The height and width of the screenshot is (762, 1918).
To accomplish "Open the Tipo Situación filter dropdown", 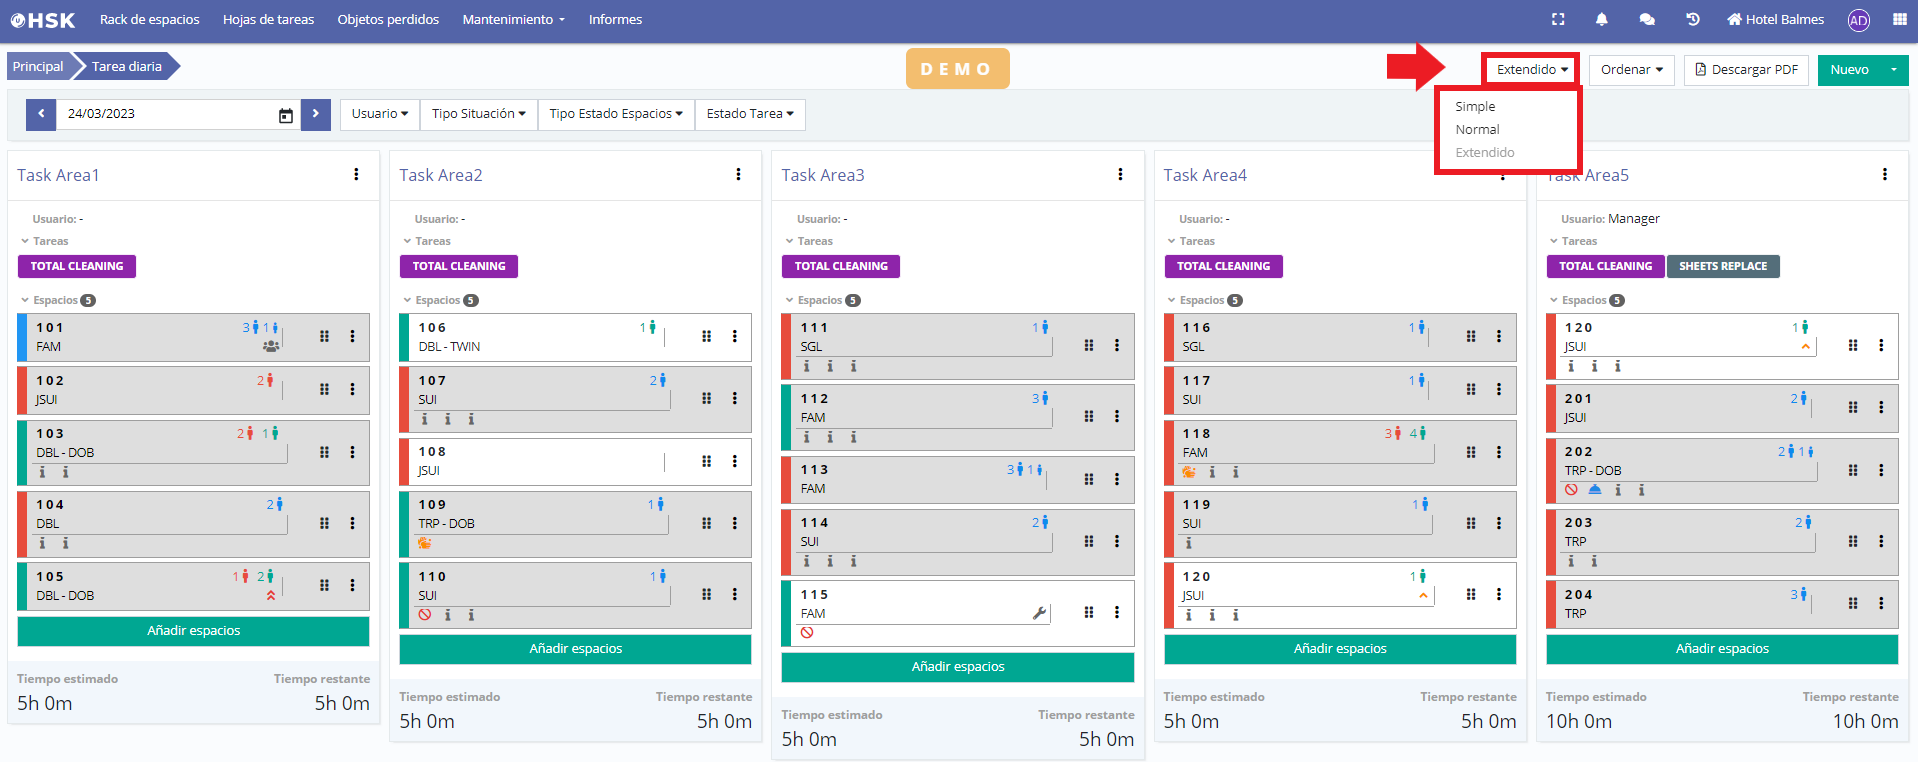I will click(x=478, y=114).
